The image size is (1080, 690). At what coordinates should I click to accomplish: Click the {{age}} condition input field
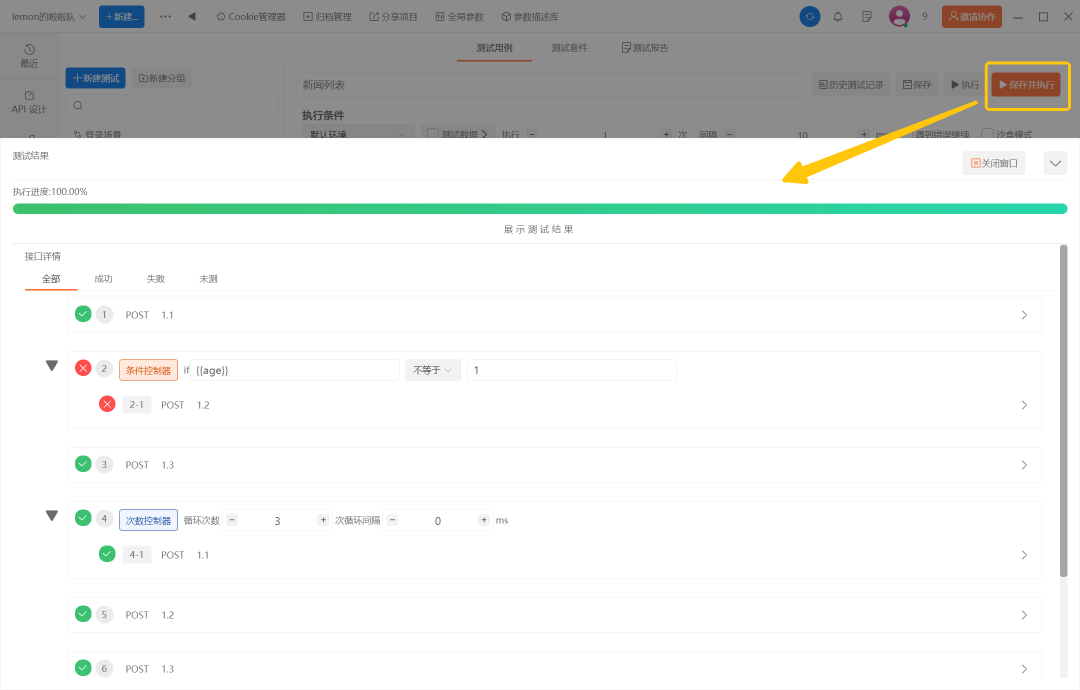(x=295, y=370)
